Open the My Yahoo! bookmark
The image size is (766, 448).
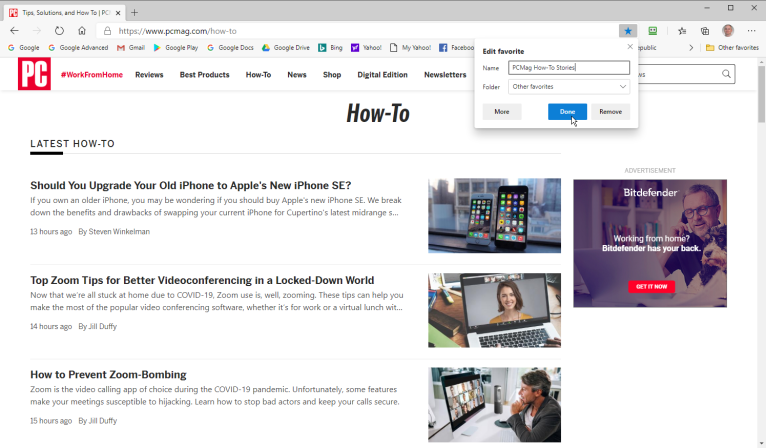pos(410,47)
